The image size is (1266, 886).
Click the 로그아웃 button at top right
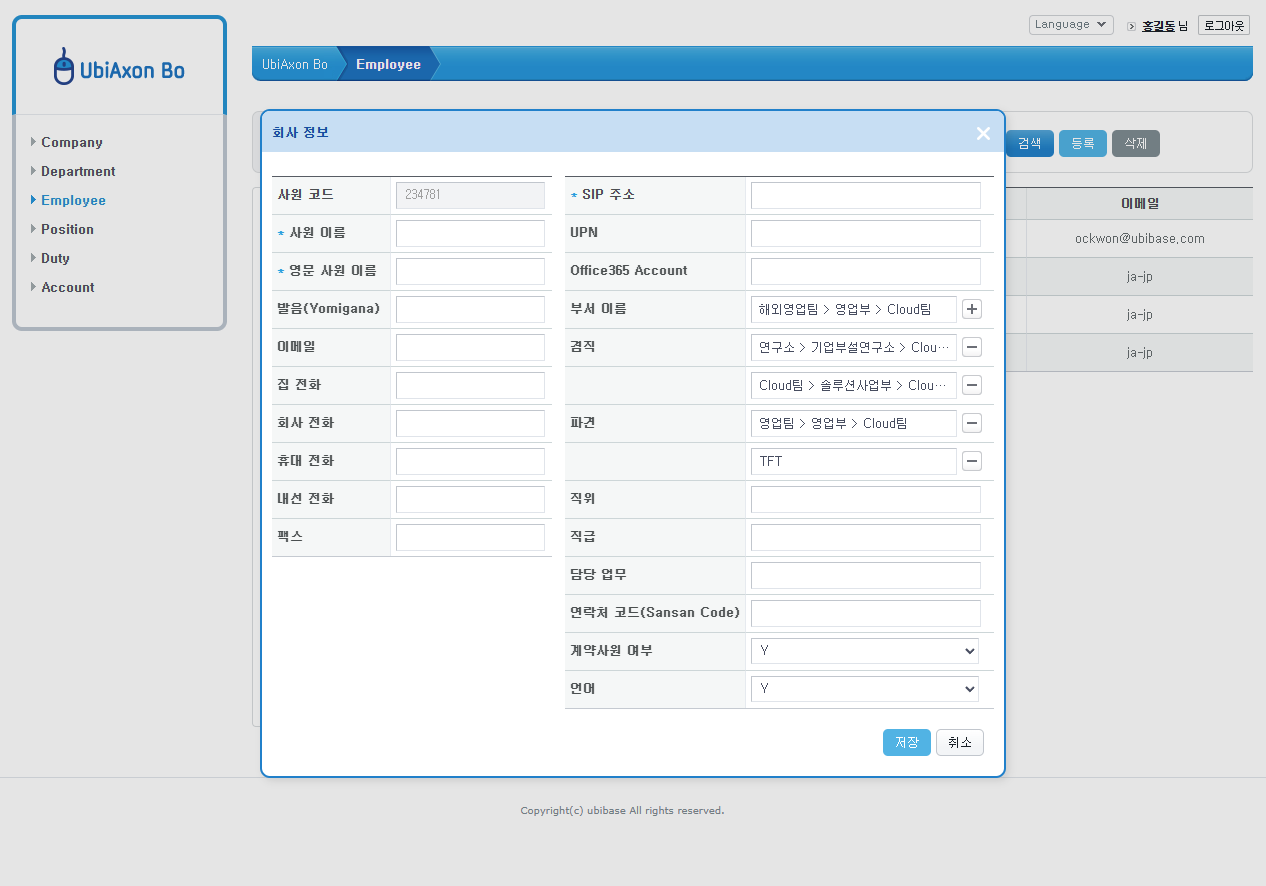pyautogui.click(x=1223, y=24)
